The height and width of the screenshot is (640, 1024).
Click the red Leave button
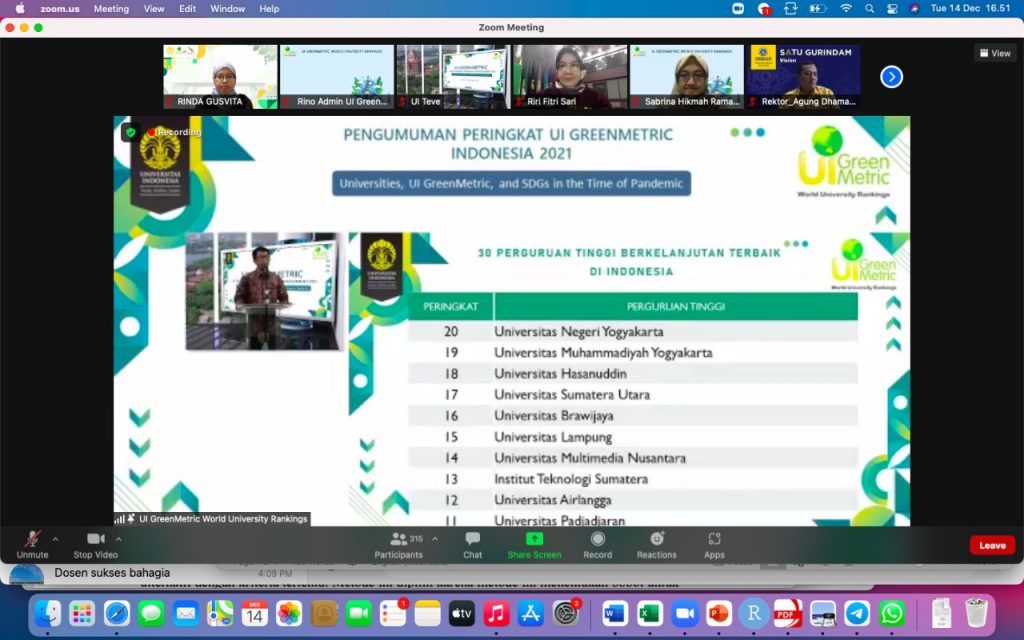[992, 545]
